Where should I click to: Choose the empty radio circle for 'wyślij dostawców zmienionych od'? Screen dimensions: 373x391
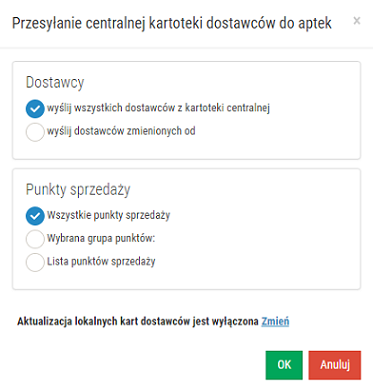[x=35, y=132]
